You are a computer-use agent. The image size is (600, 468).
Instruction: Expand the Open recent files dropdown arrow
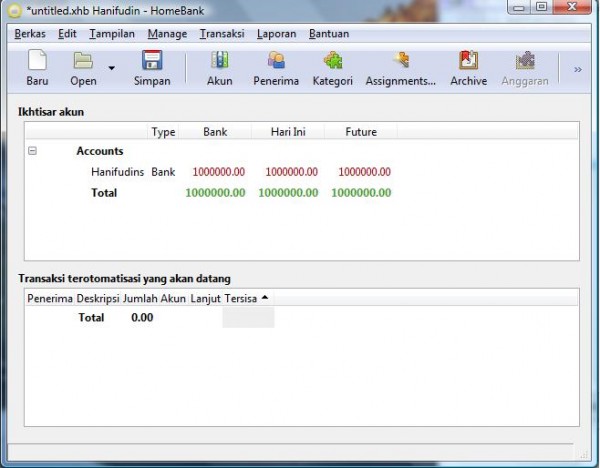pos(111,69)
